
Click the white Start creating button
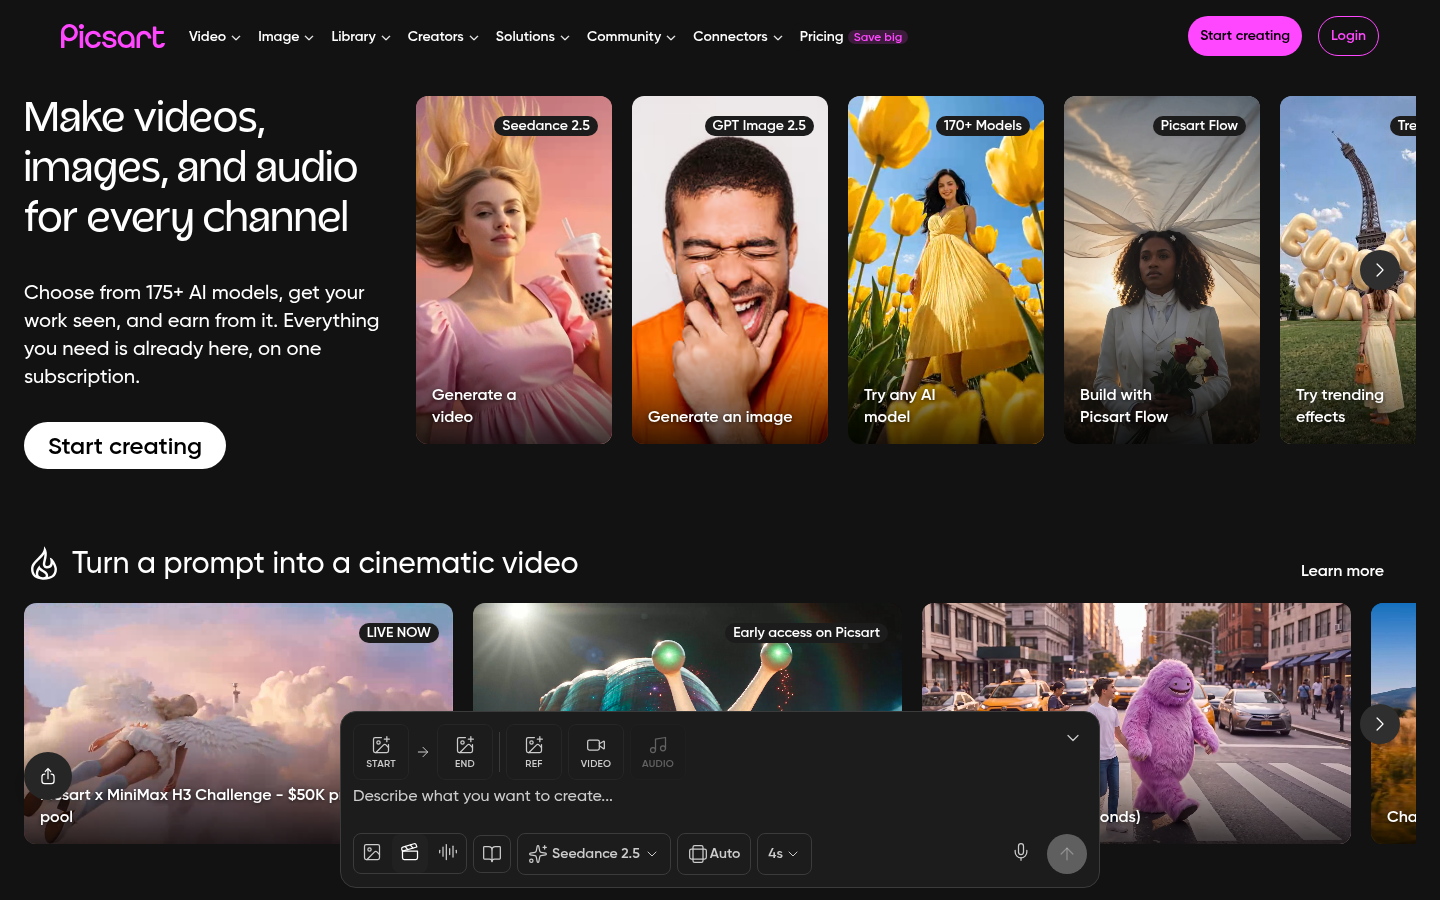coord(125,446)
